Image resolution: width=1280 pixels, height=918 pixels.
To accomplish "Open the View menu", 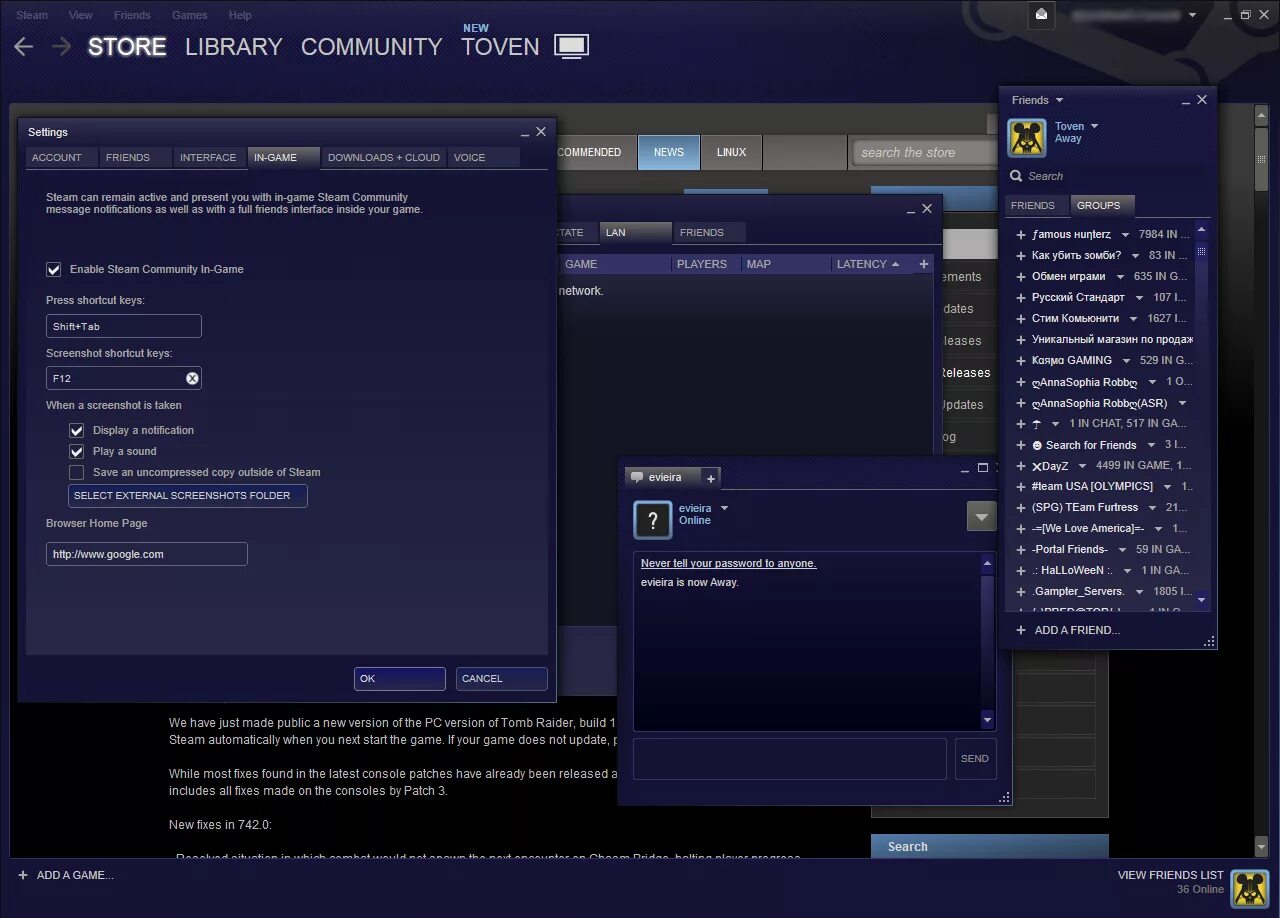I will (81, 15).
